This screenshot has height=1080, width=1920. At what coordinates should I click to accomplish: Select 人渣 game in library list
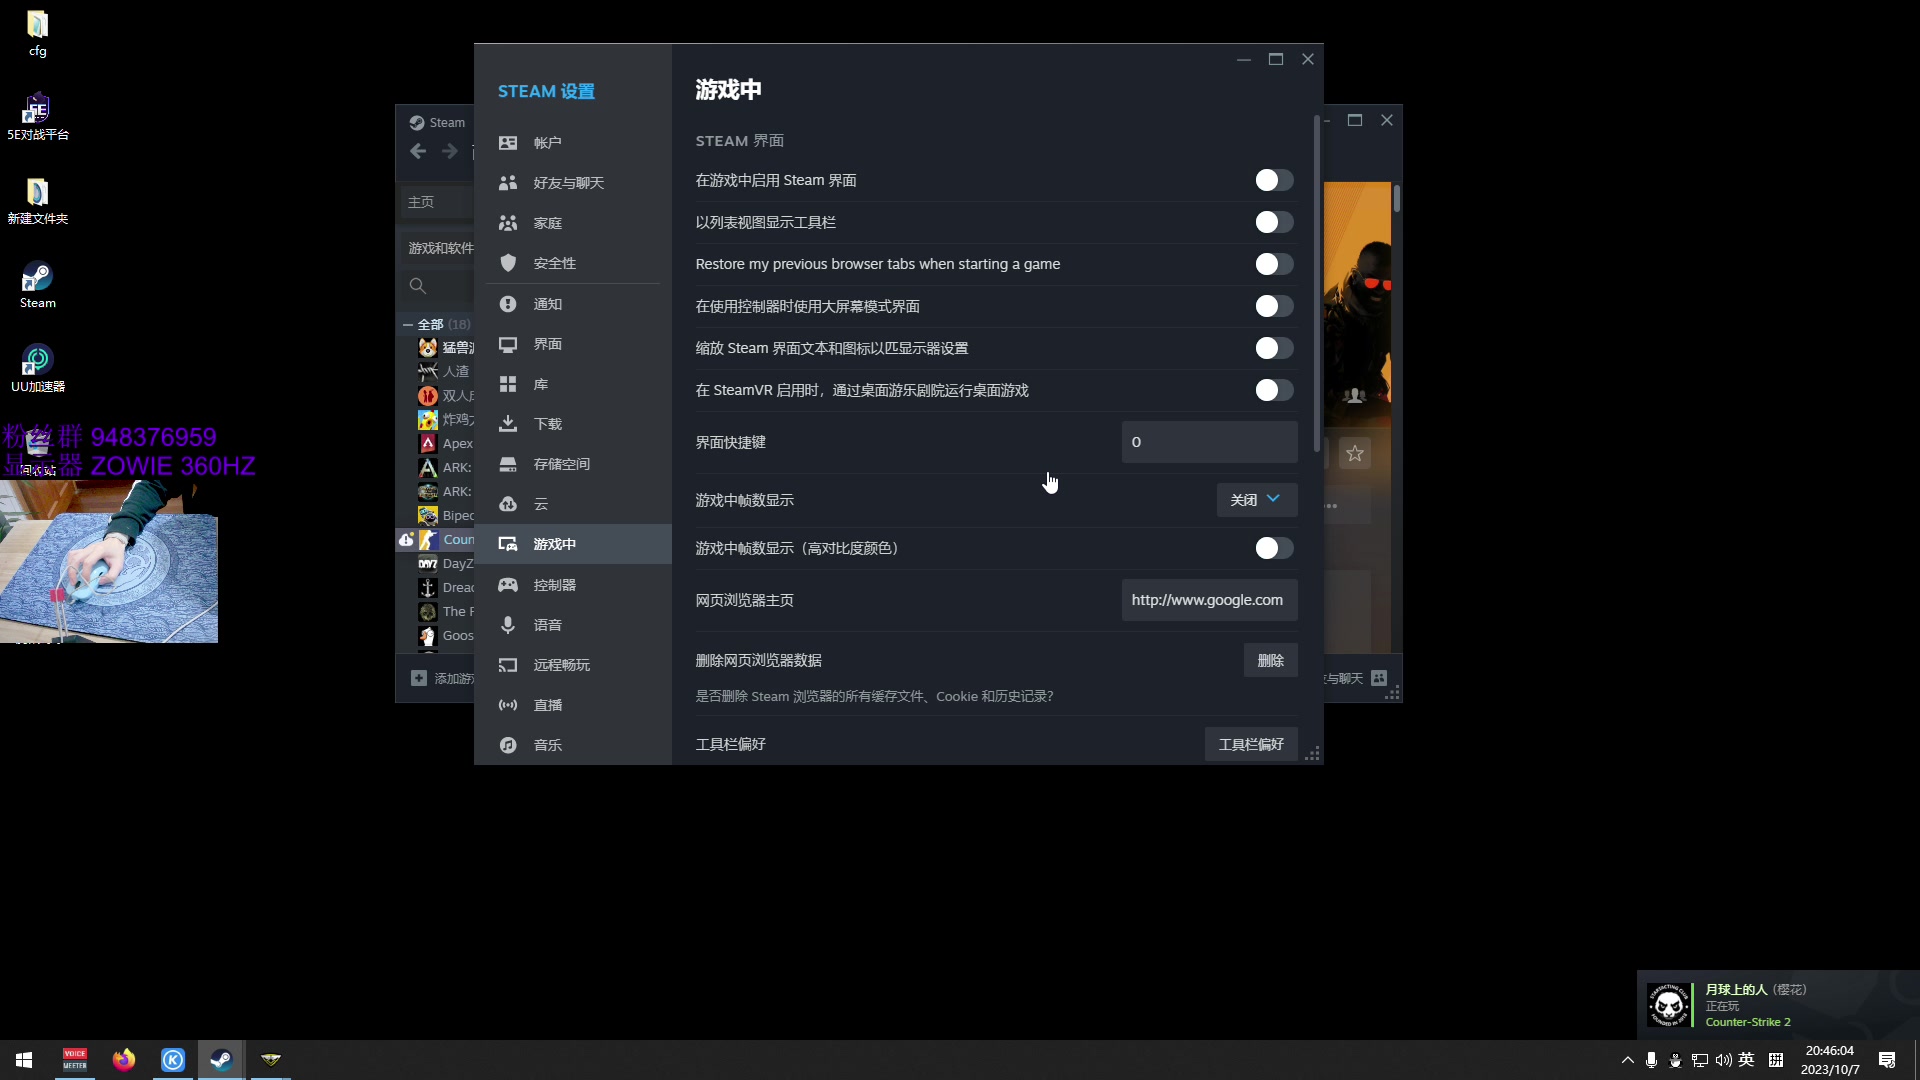click(x=446, y=371)
